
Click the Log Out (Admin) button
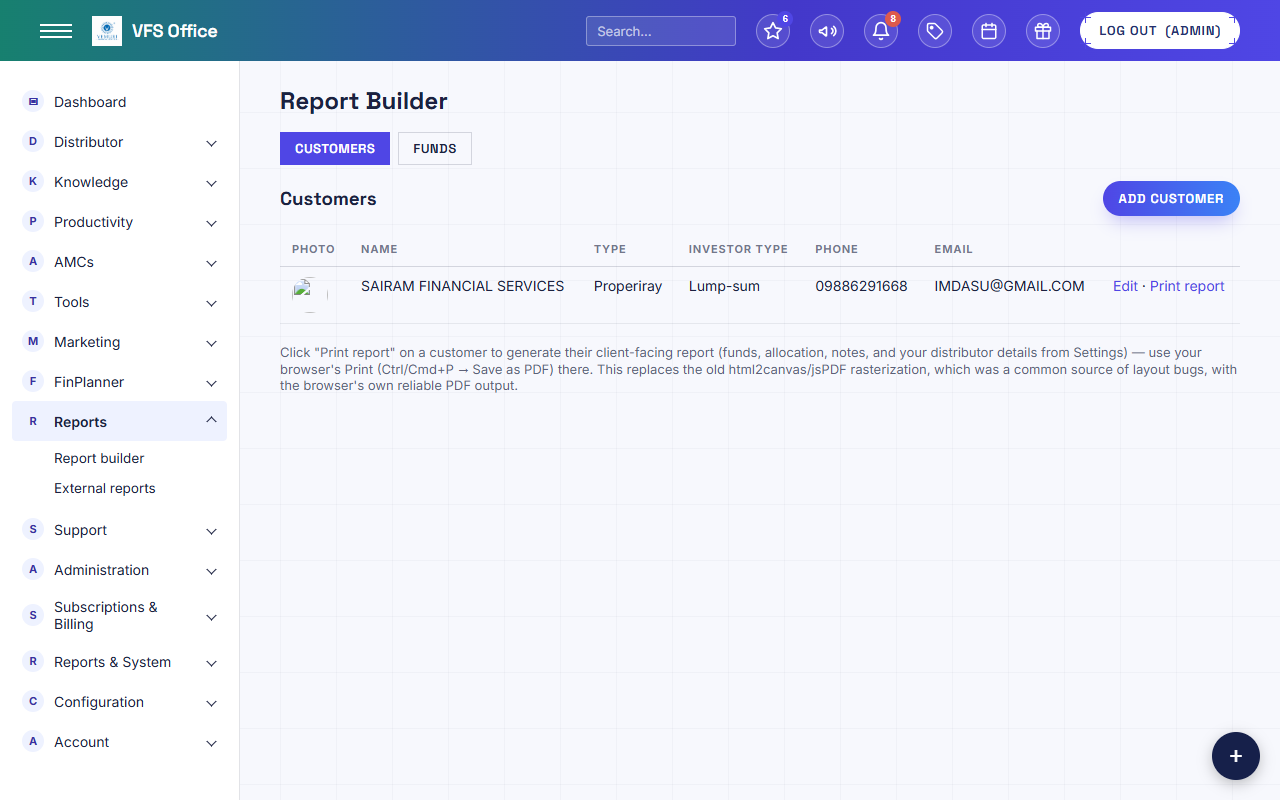click(x=1160, y=31)
